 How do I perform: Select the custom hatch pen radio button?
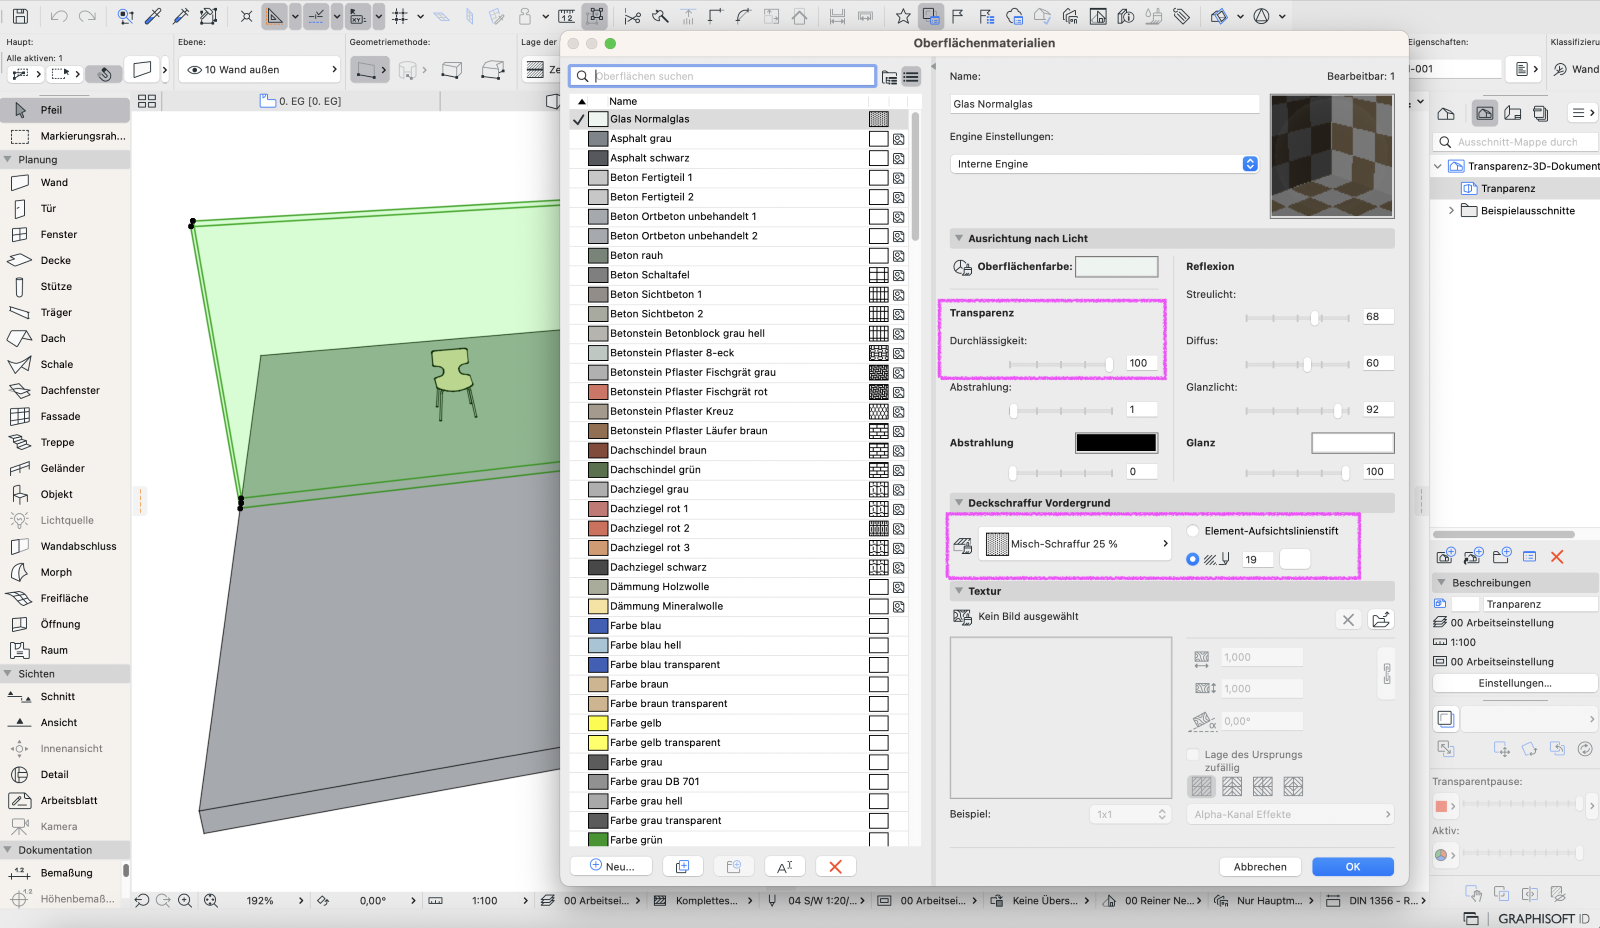click(1193, 560)
